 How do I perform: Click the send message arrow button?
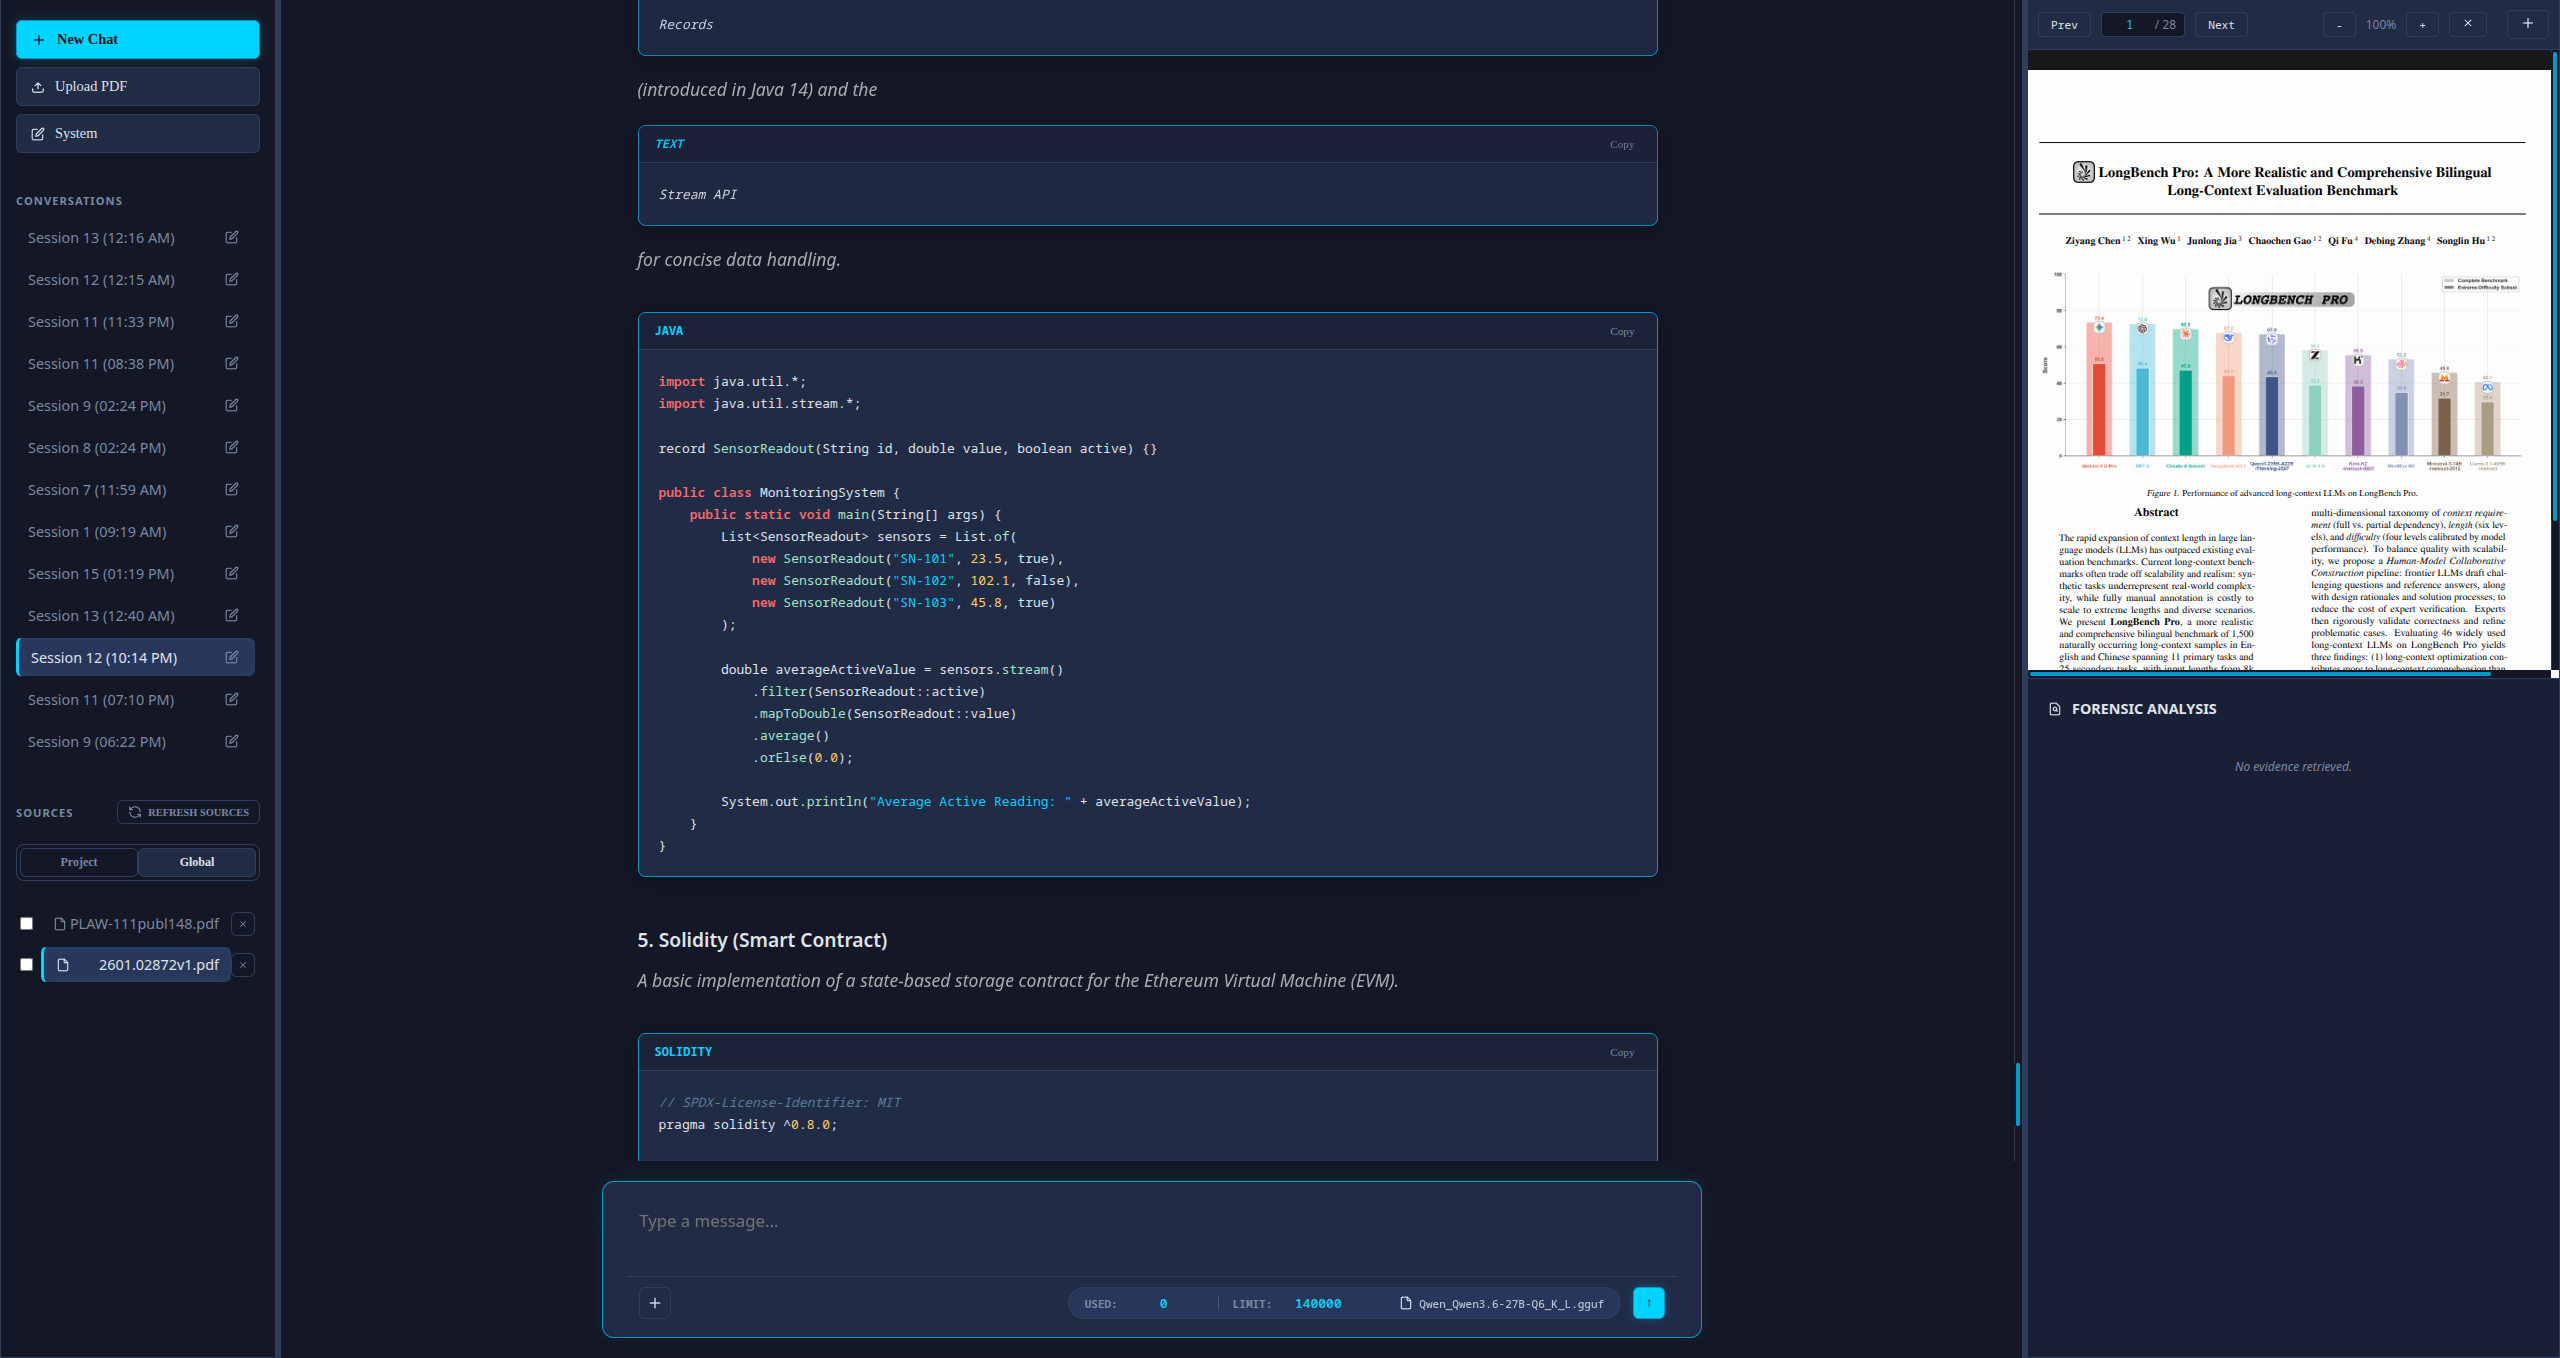click(x=1648, y=1303)
